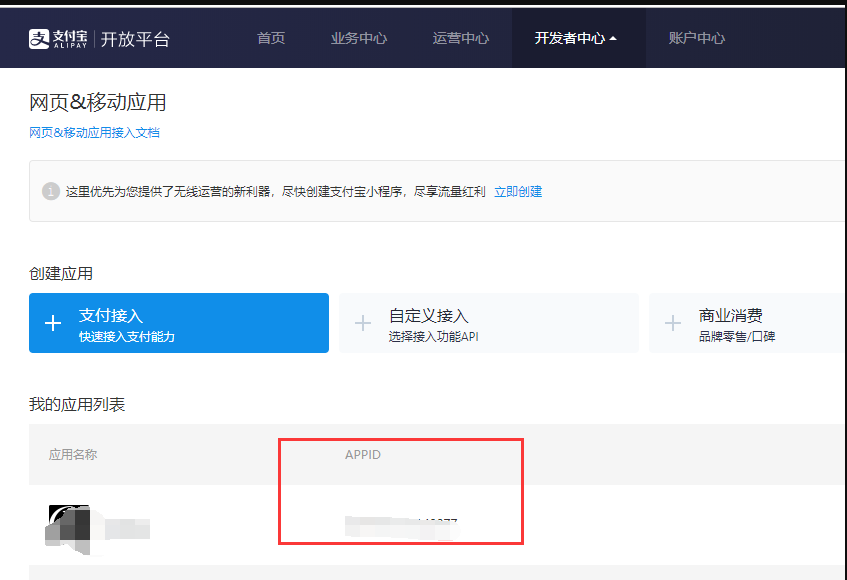Click the info icon in the notice banner
Screen dimensions: 847x580
51,191
